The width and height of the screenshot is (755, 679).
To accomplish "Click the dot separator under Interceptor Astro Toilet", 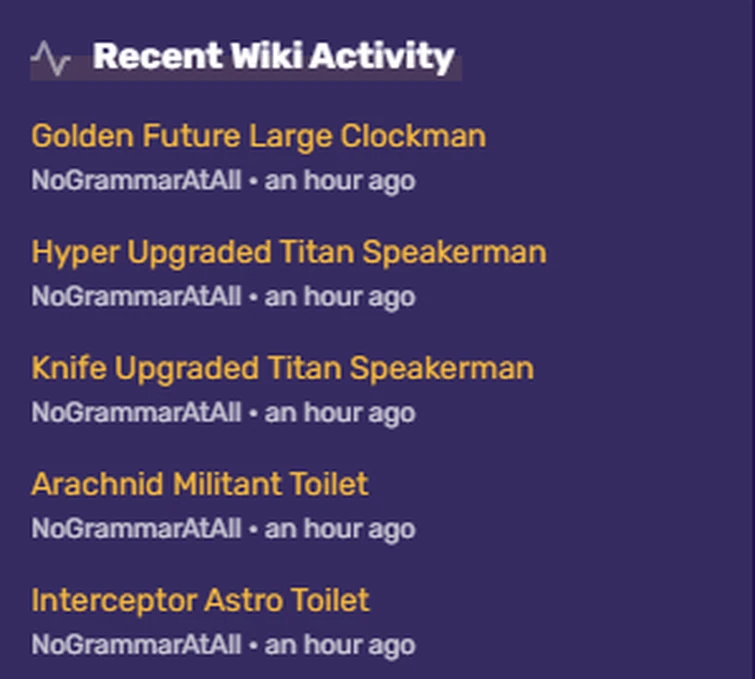I will pyautogui.click(x=253, y=646).
